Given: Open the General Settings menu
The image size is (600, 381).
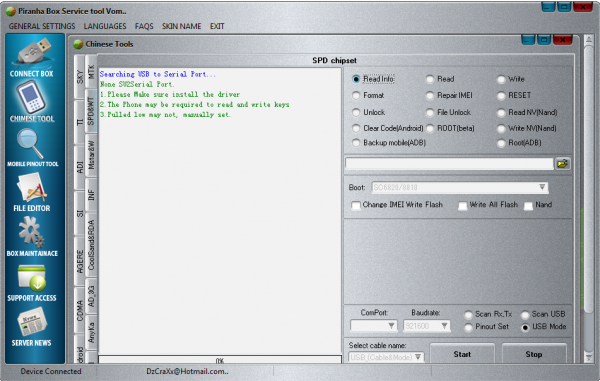Looking at the screenshot, I should click(42, 26).
